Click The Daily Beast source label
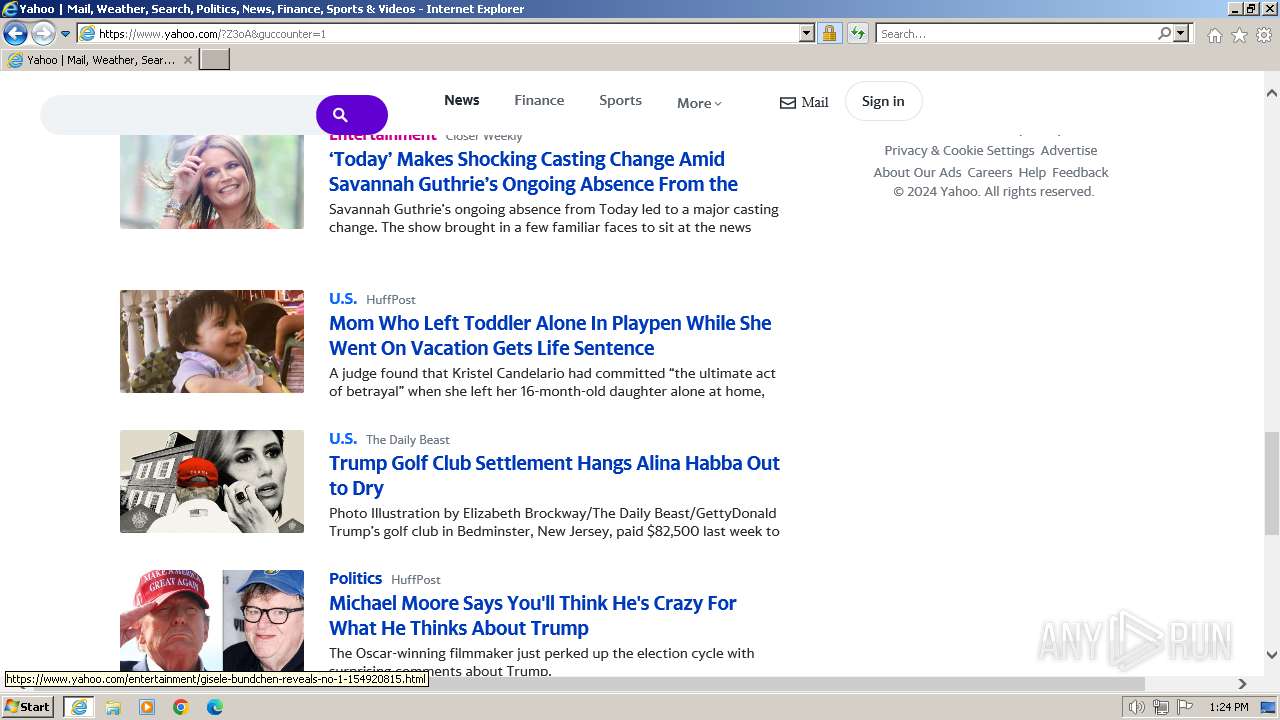 pos(408,439)
